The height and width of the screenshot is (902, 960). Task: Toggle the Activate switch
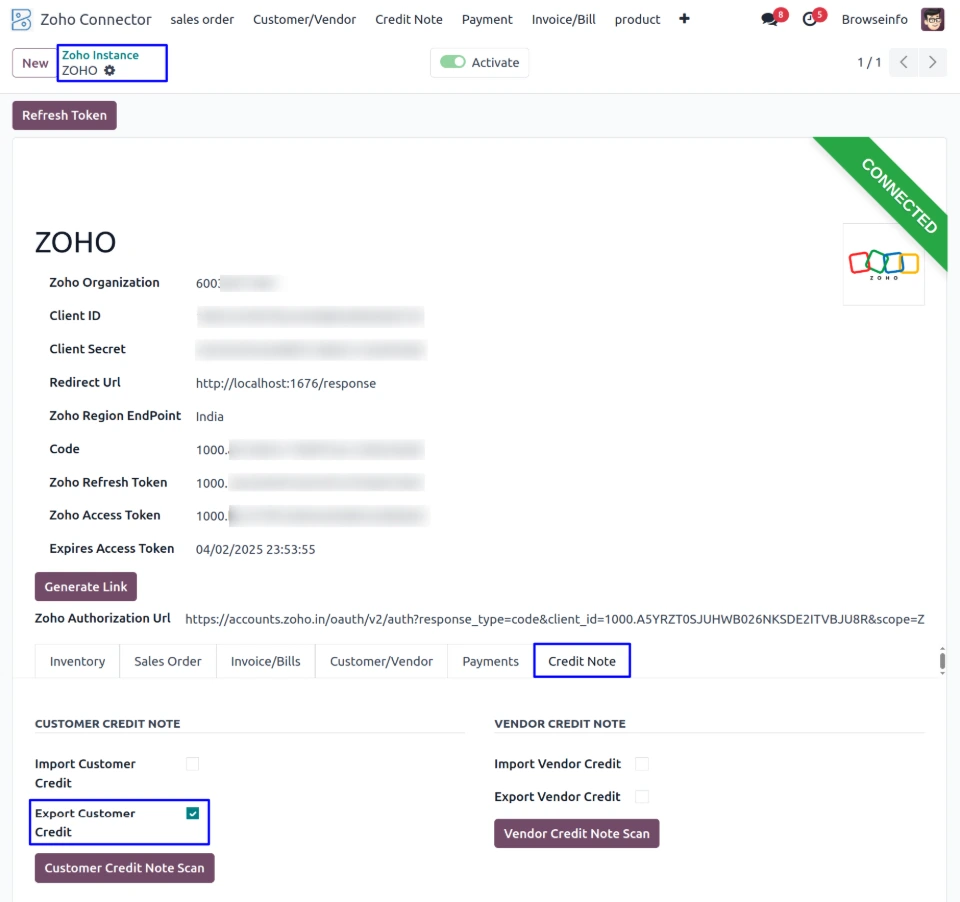(x=453, y=62)
